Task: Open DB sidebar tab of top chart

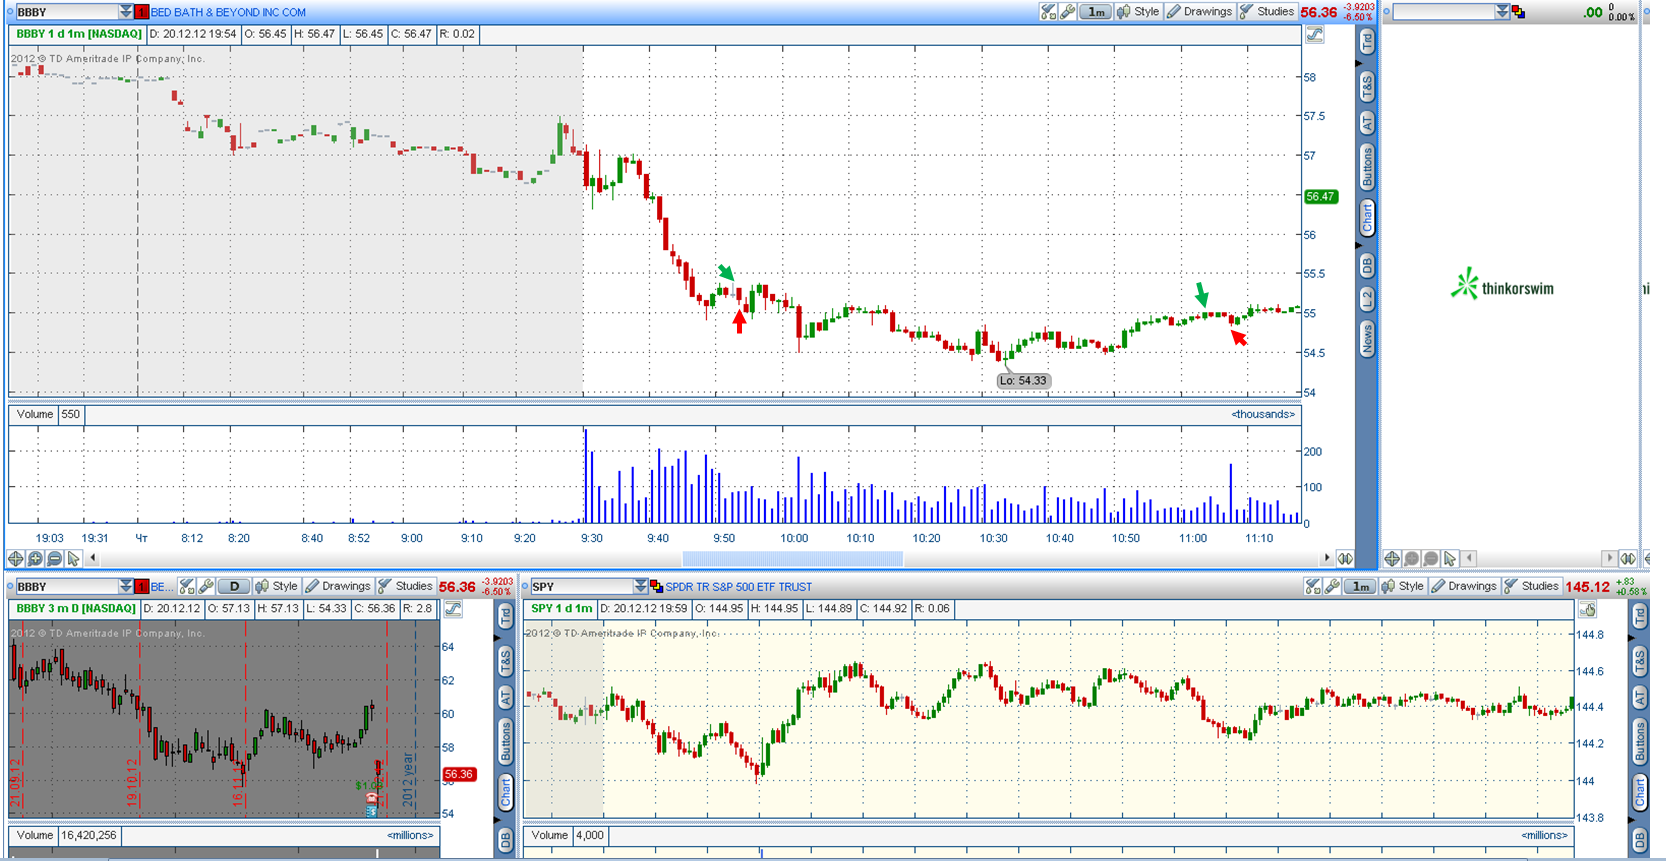Action: (1367, 266)
